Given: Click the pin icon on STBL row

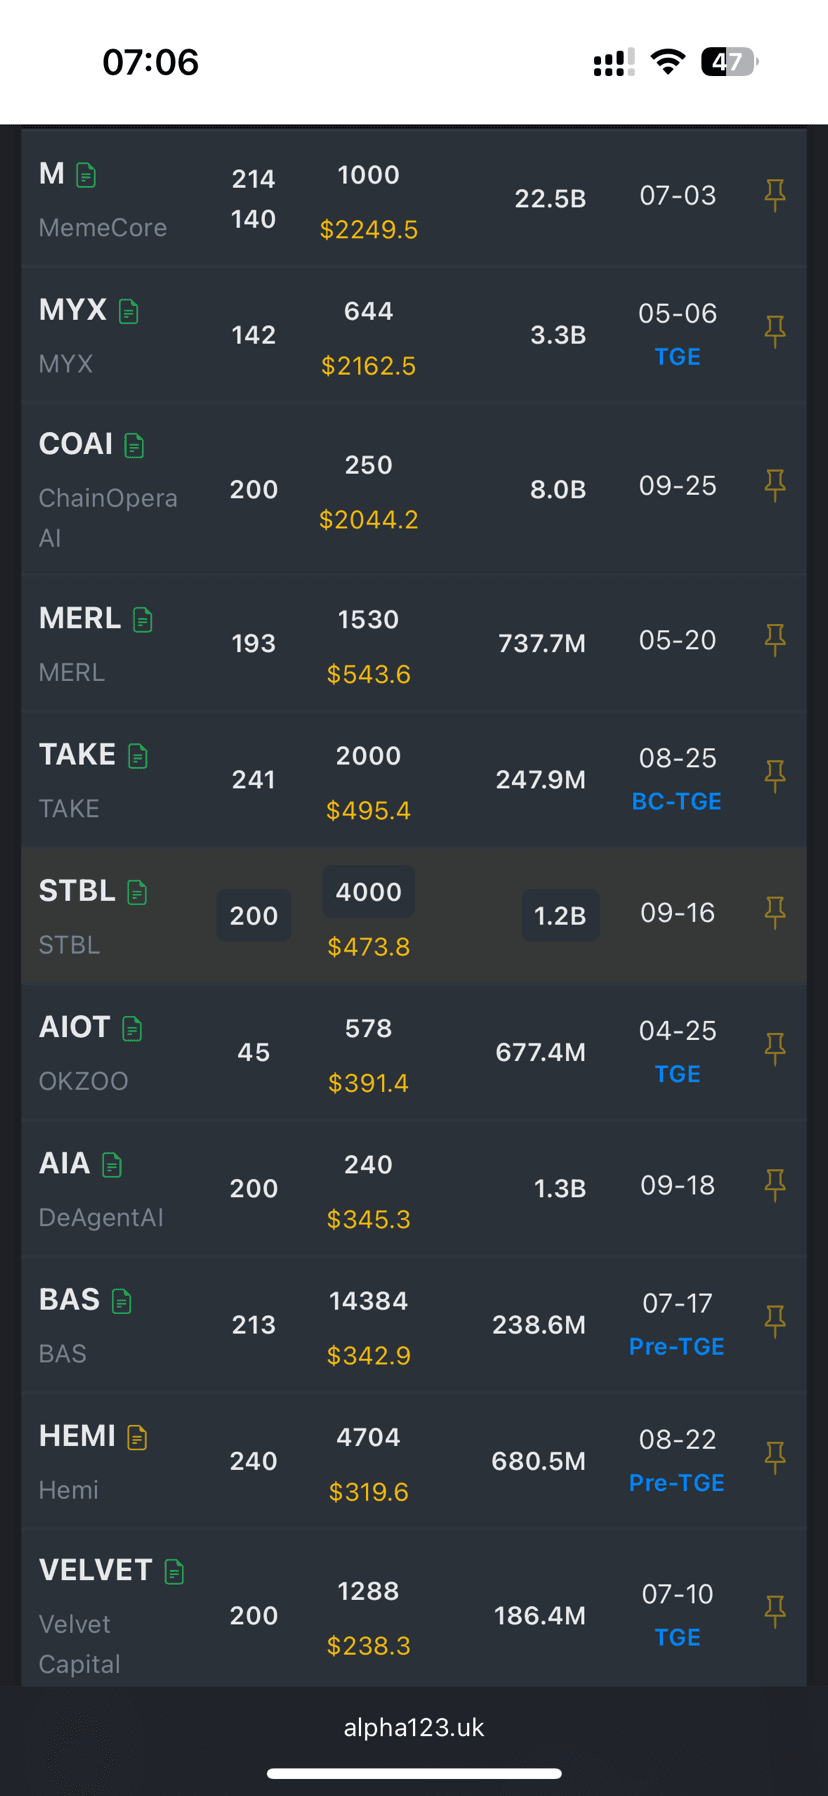Looking at the screenshot, I should coord(775,912).
